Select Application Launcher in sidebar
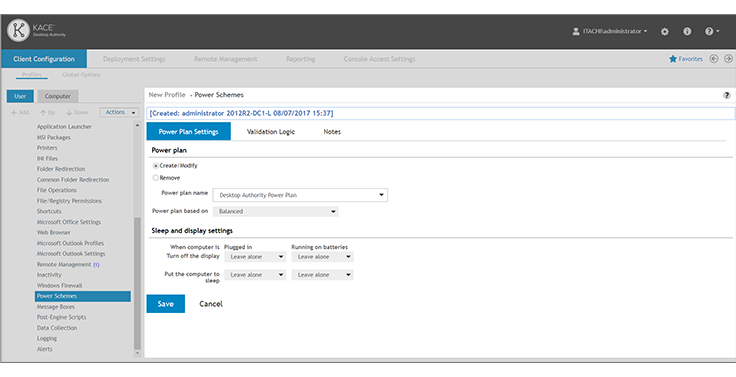The height and width of the screenshot is (377, 736). (64, 127)
